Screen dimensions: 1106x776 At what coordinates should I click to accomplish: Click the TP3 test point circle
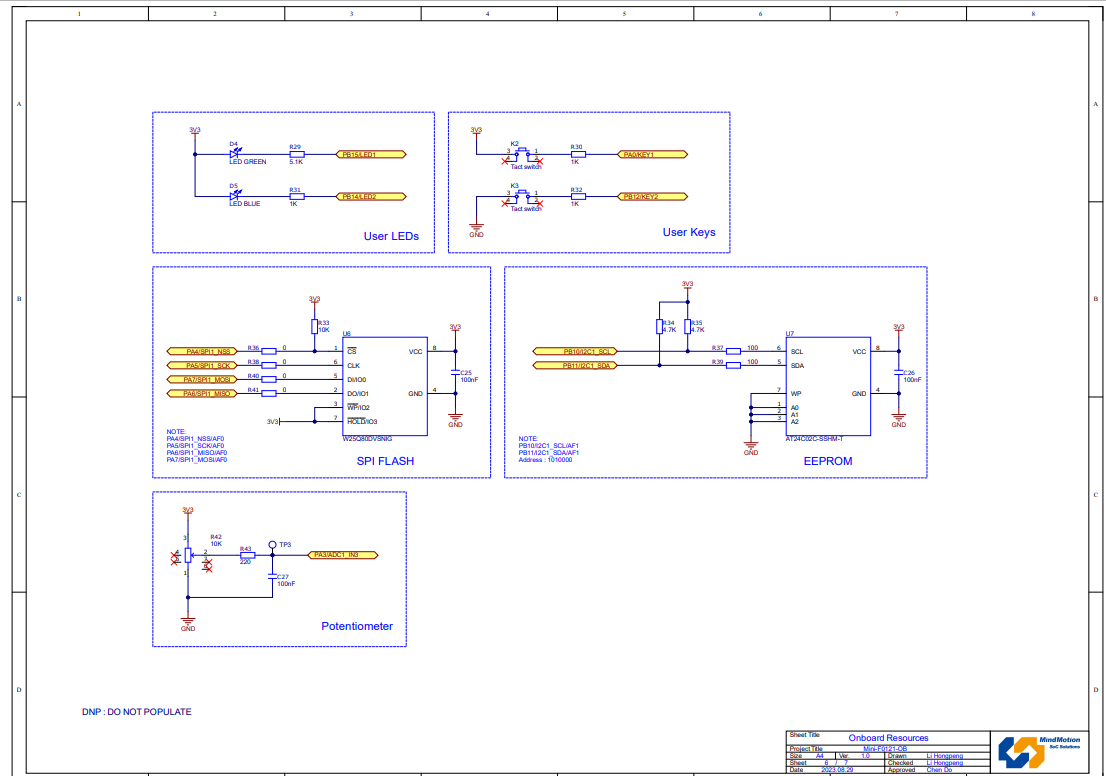272,545
